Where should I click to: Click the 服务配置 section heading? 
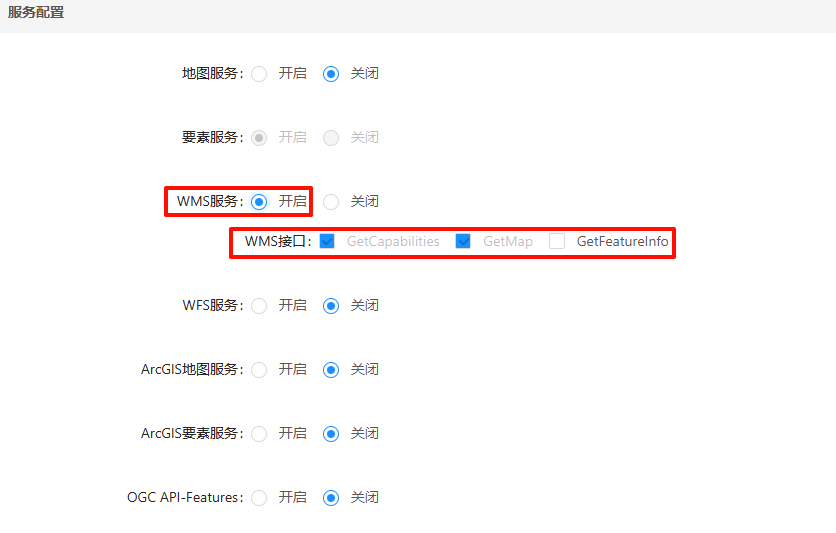[x=36, y=12]
